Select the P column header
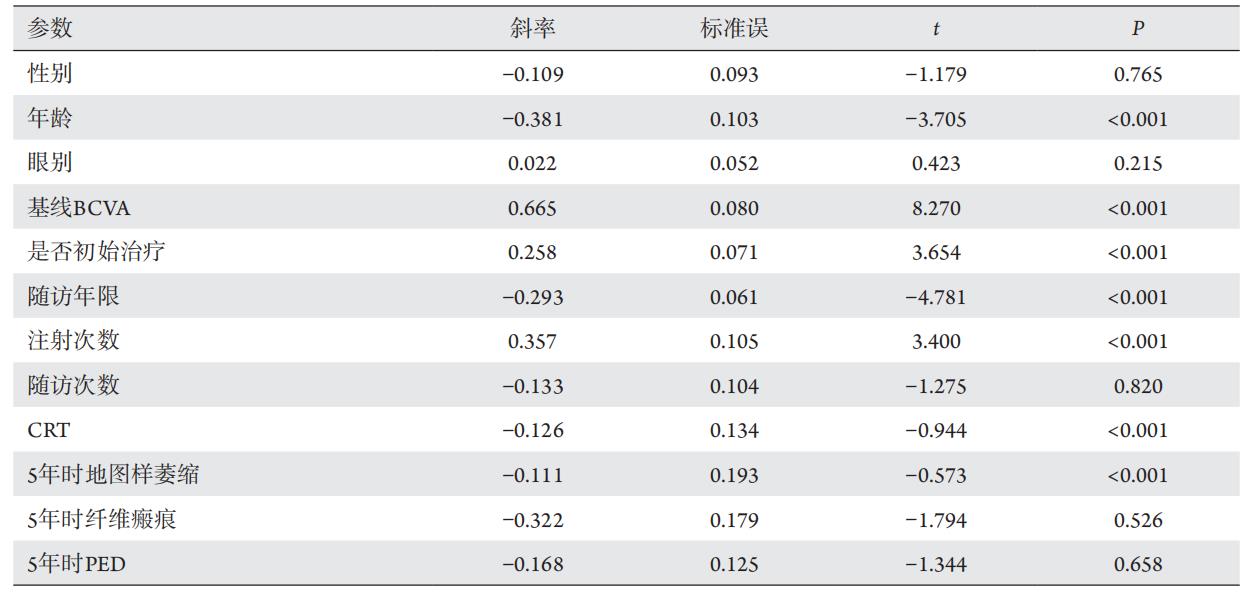Image resolution: width=1251 pixels, height=607 pixels. point(1138,29)
